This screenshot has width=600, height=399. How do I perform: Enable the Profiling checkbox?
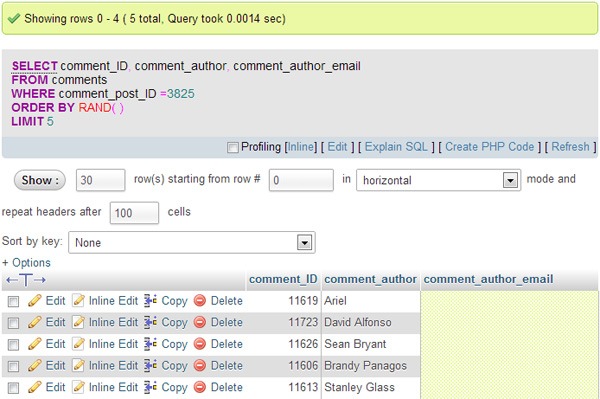[233, 147]
